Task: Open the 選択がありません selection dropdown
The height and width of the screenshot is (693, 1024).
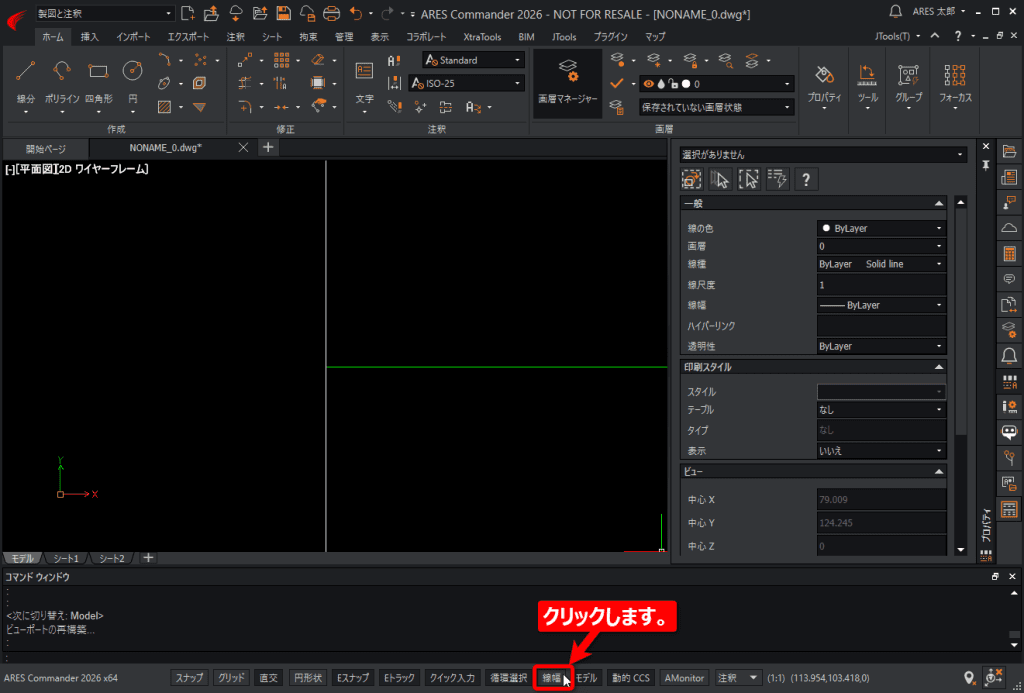Action: coord(823,155)
